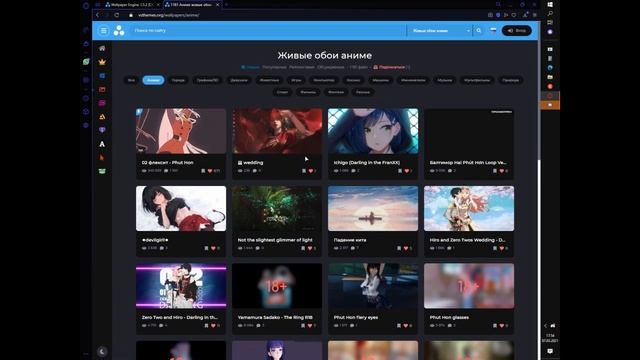The width and height of the screenshot is (640, 360).
Task: Like the Phut Hon fiery eyes wallpaper
Action: click(x=406, y=325)
